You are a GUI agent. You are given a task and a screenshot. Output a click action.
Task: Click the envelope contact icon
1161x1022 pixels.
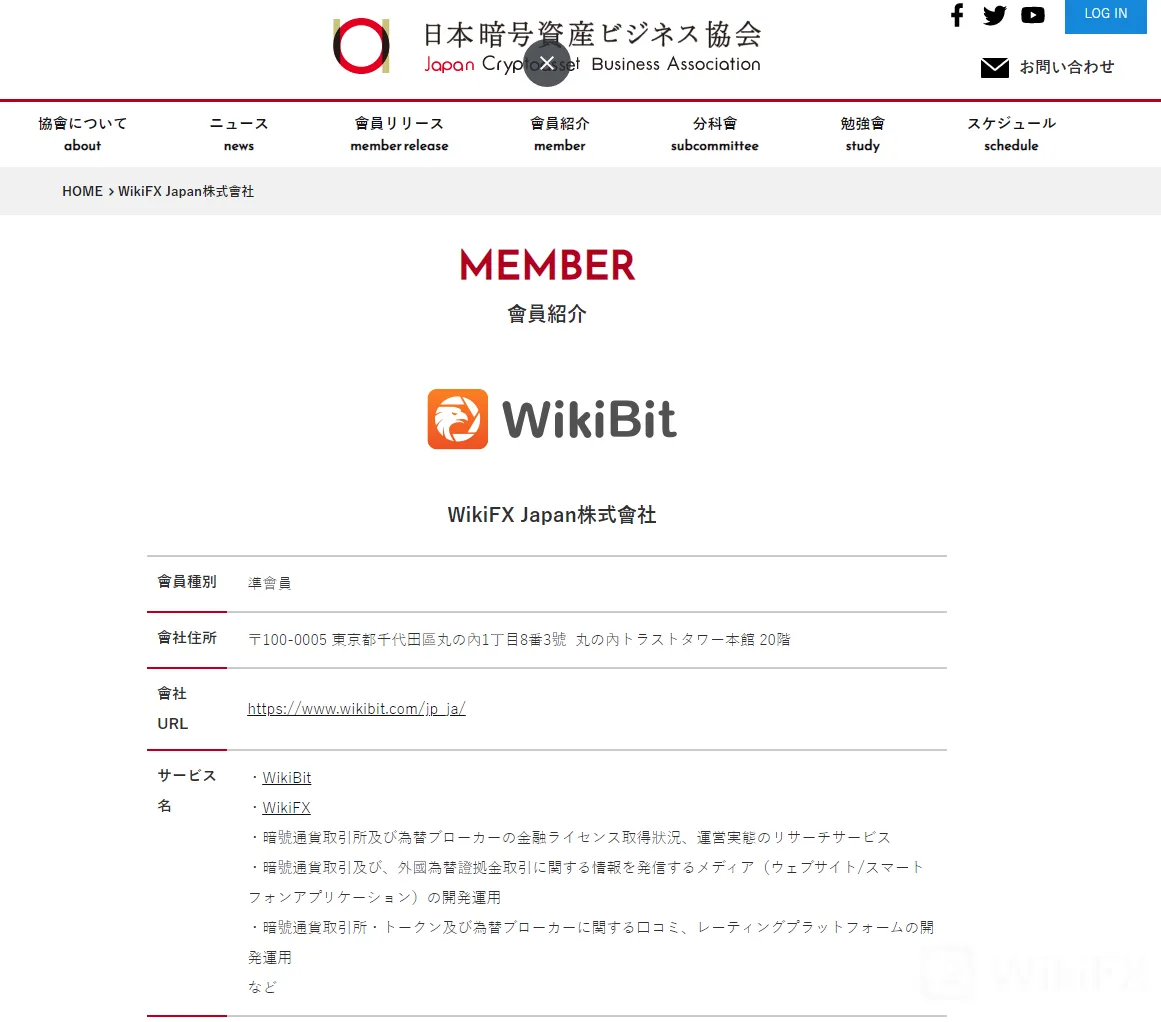994,67
